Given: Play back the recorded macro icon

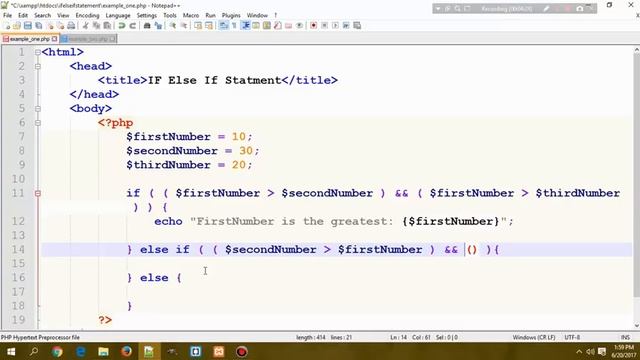Looking at the screenshot, I should point(336,26).
